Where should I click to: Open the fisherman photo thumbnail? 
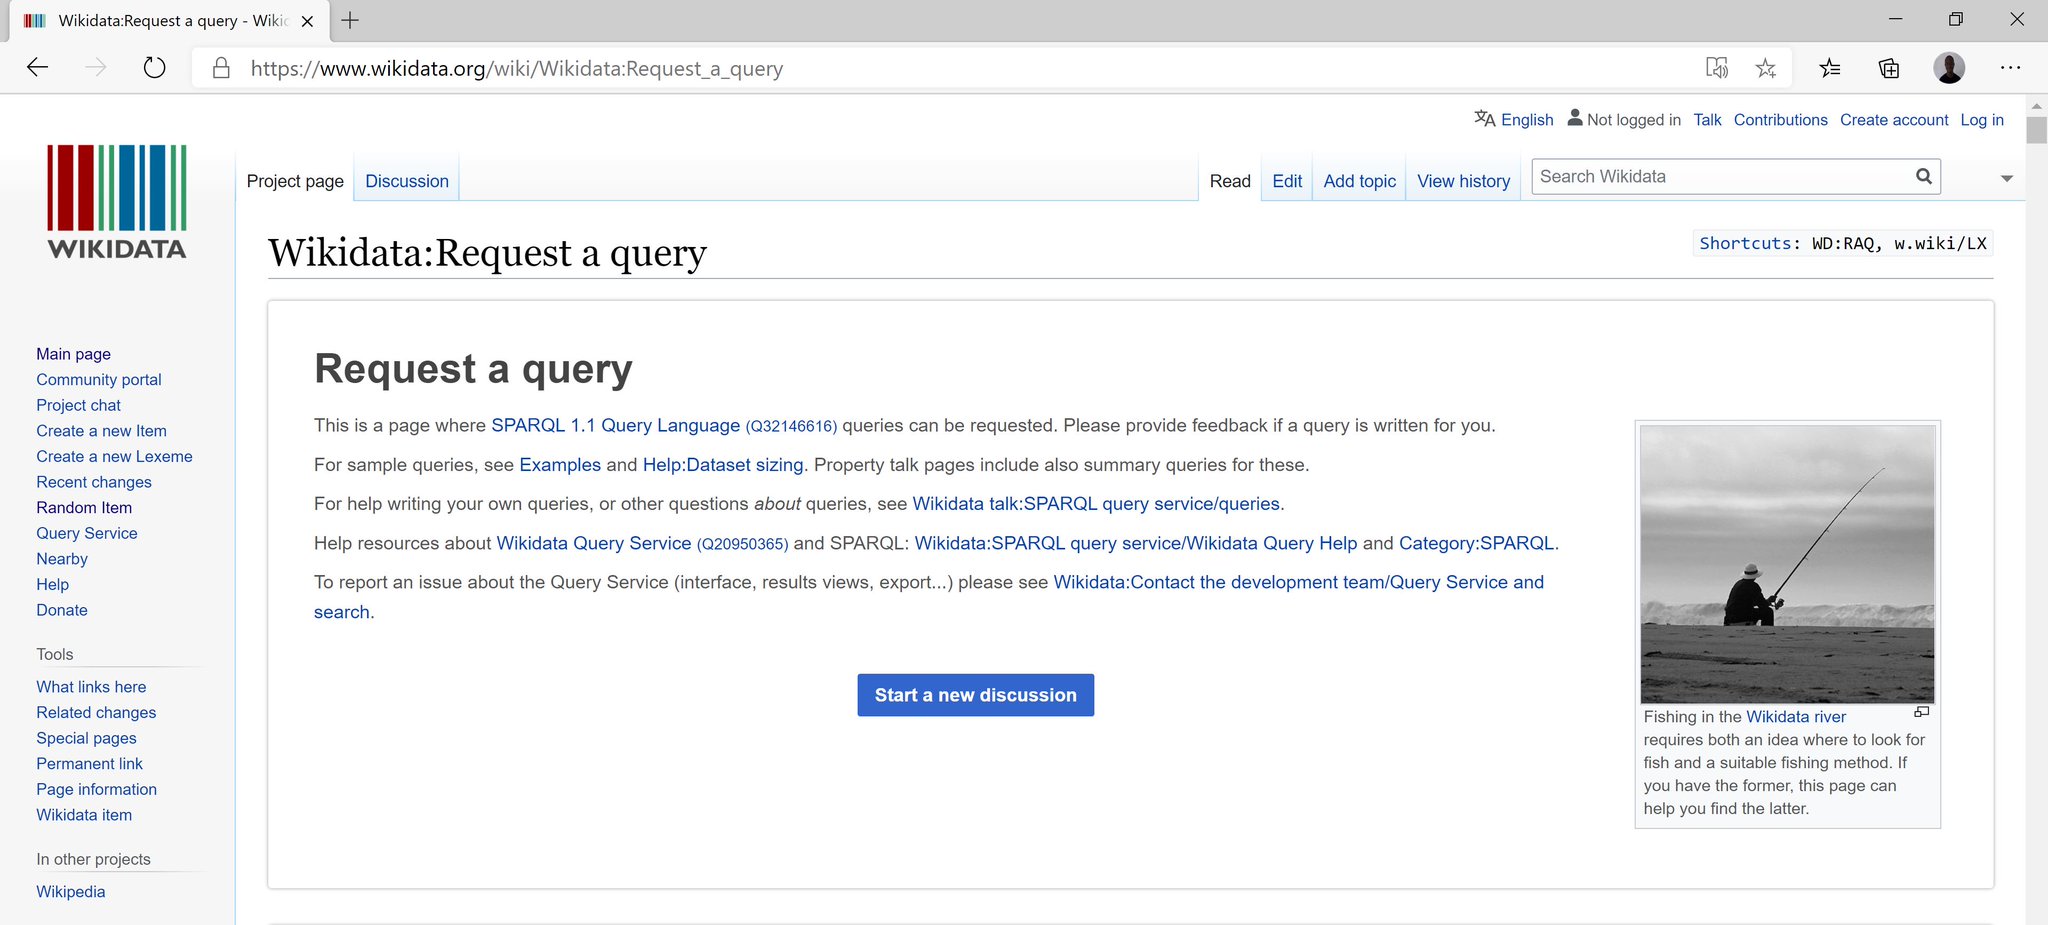(1787, 564)
